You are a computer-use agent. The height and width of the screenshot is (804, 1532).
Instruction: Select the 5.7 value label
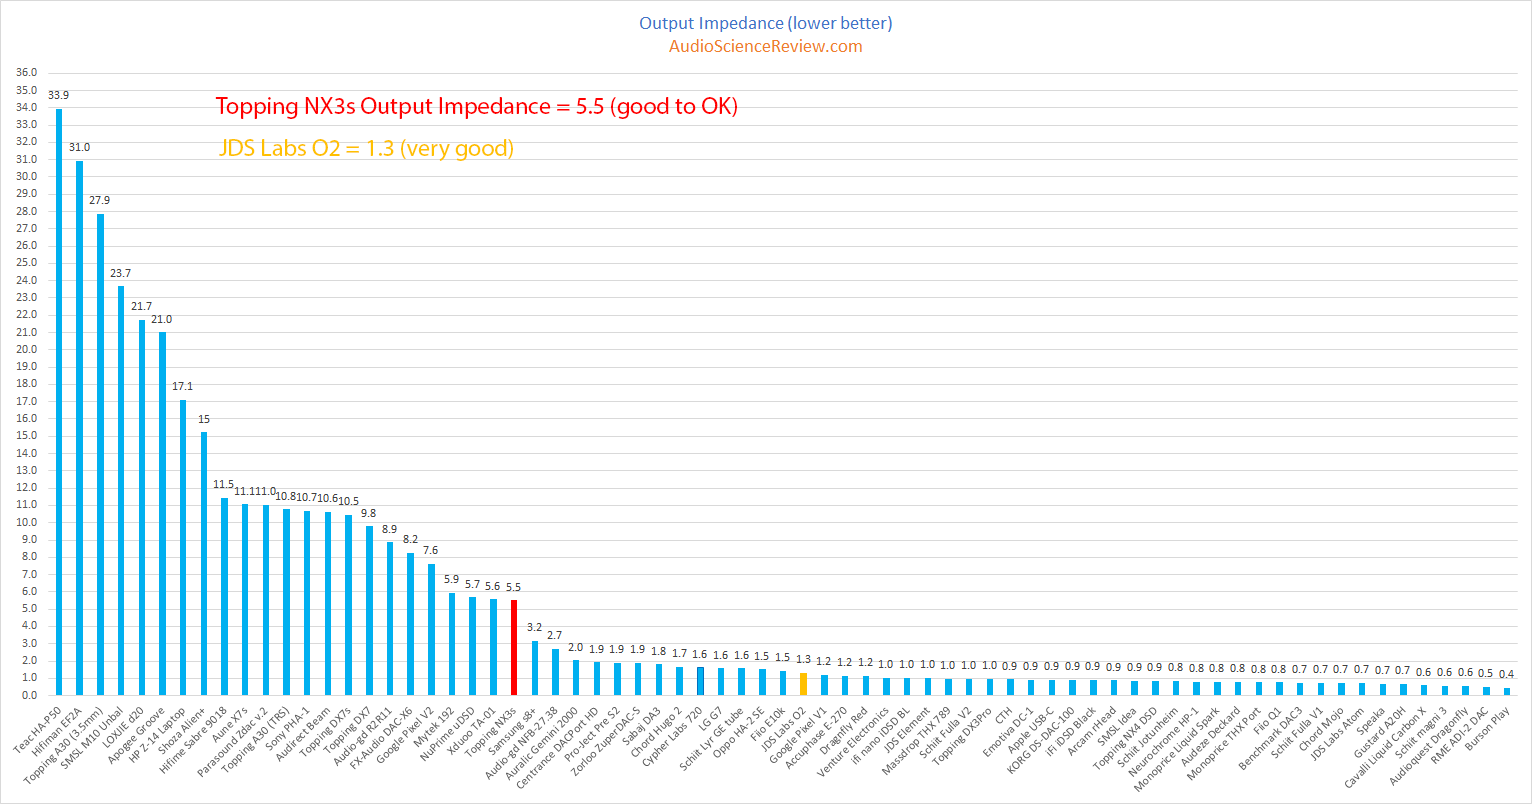tap(473, 583)
